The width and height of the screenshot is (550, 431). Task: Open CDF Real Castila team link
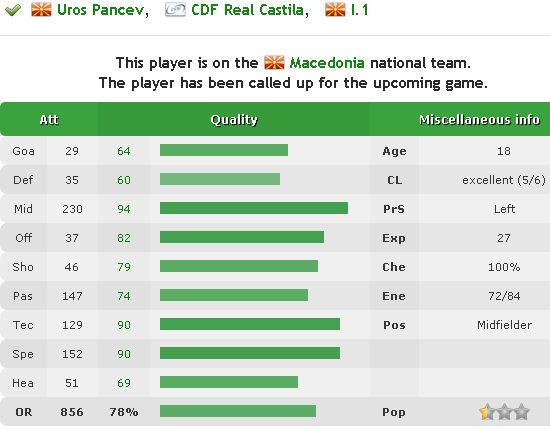coord(247,10)
